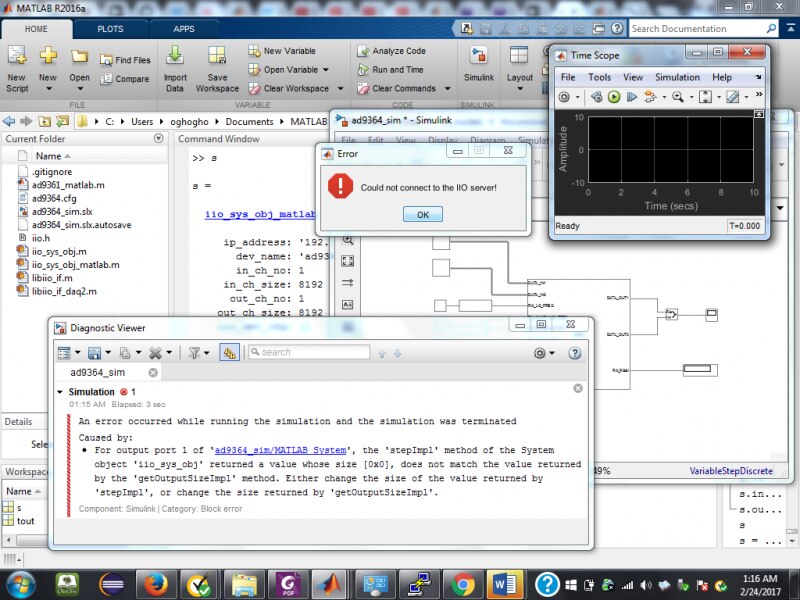Open the Simulation menu in Time Scope
The image size is (800, 600).
677,77
